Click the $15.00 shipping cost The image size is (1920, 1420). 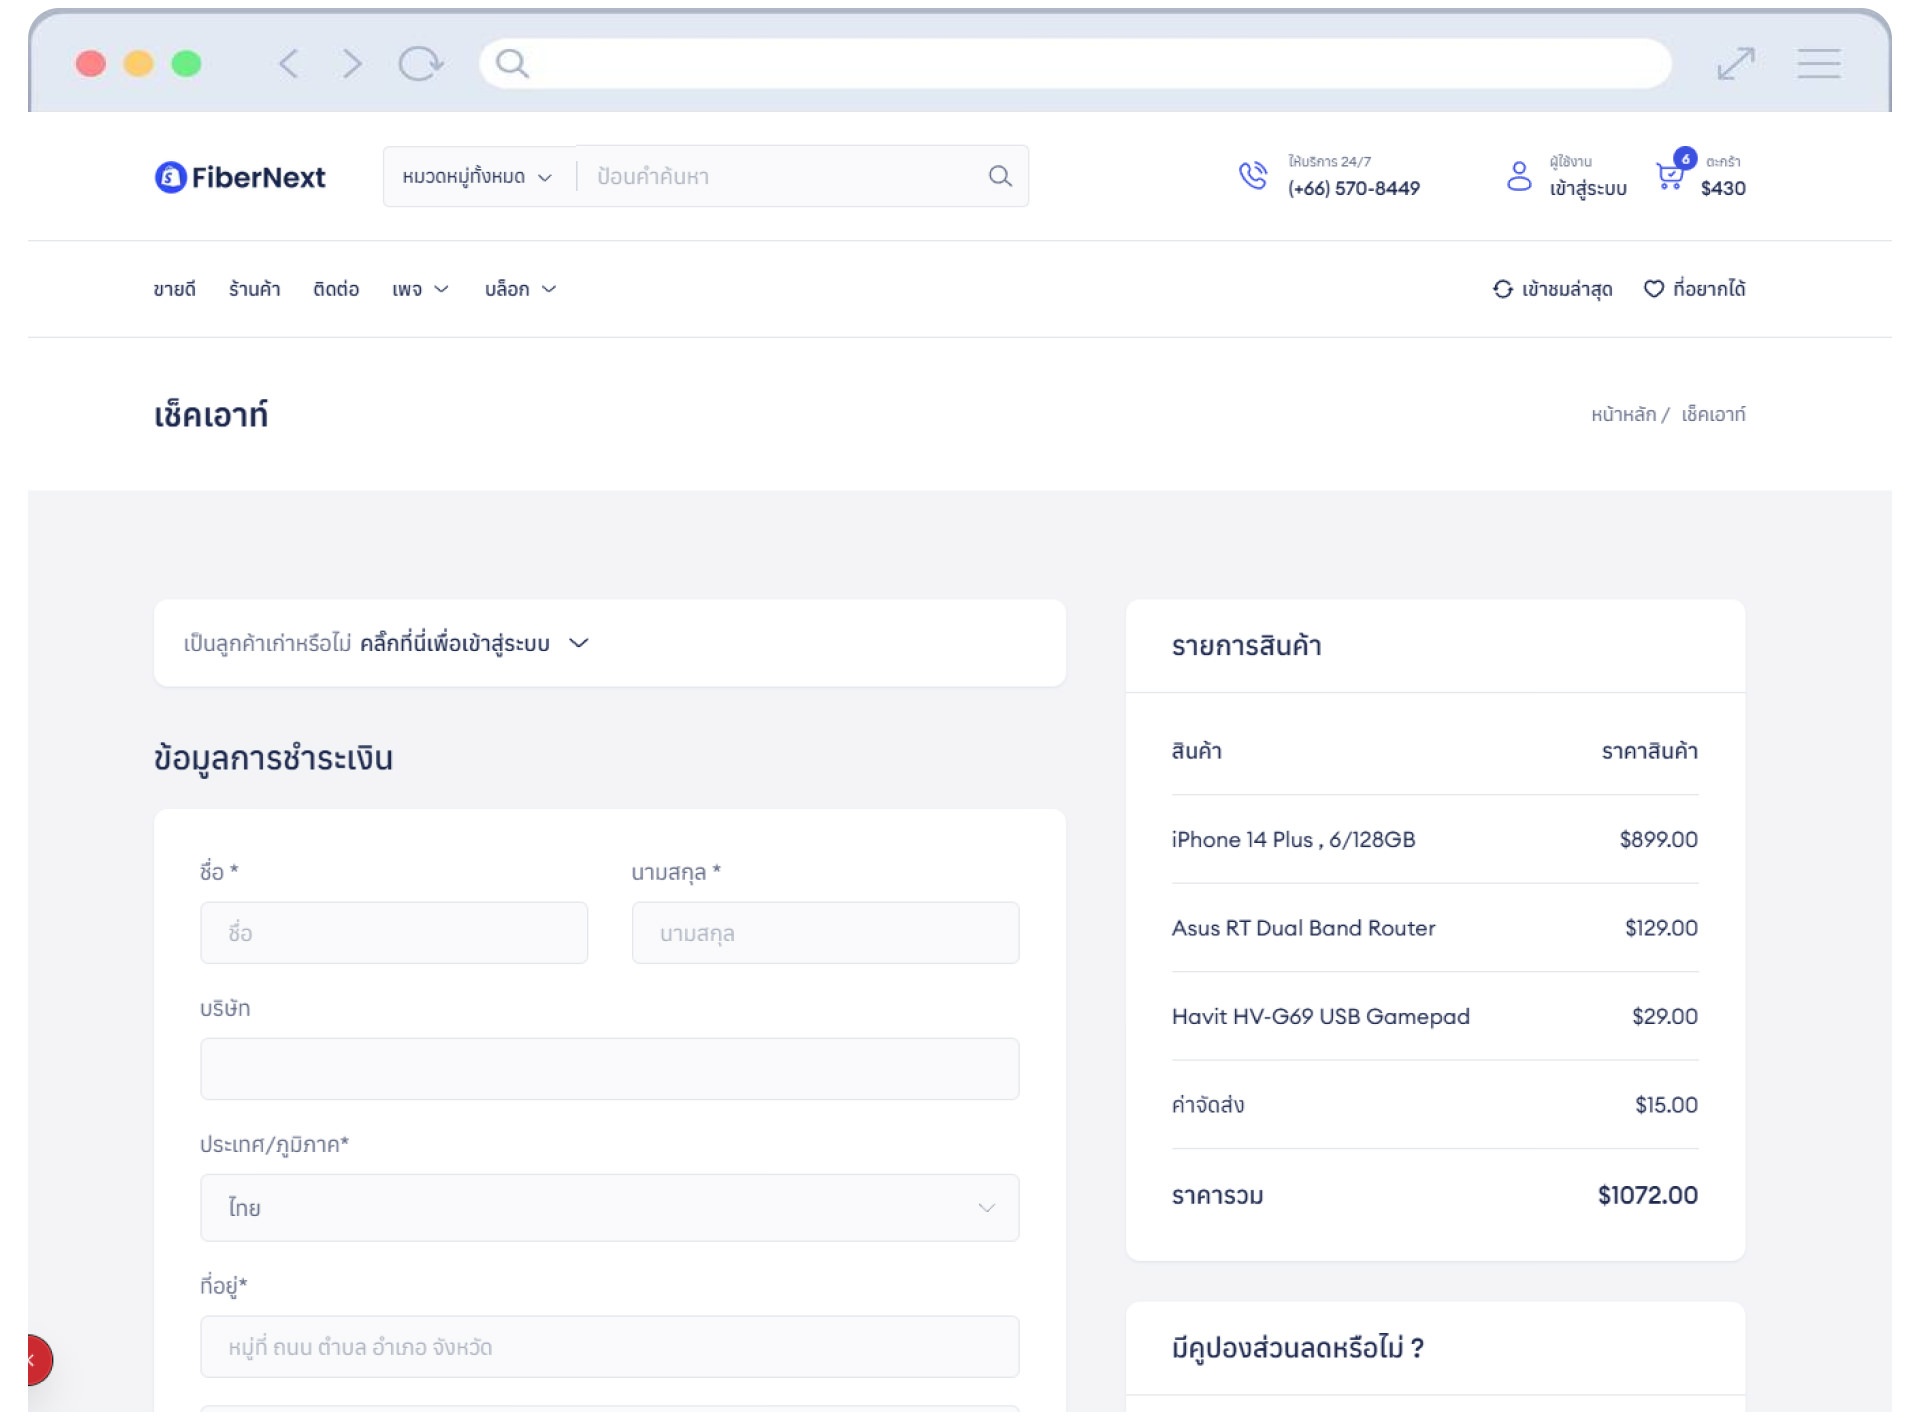click(x=1666, y=1105)
